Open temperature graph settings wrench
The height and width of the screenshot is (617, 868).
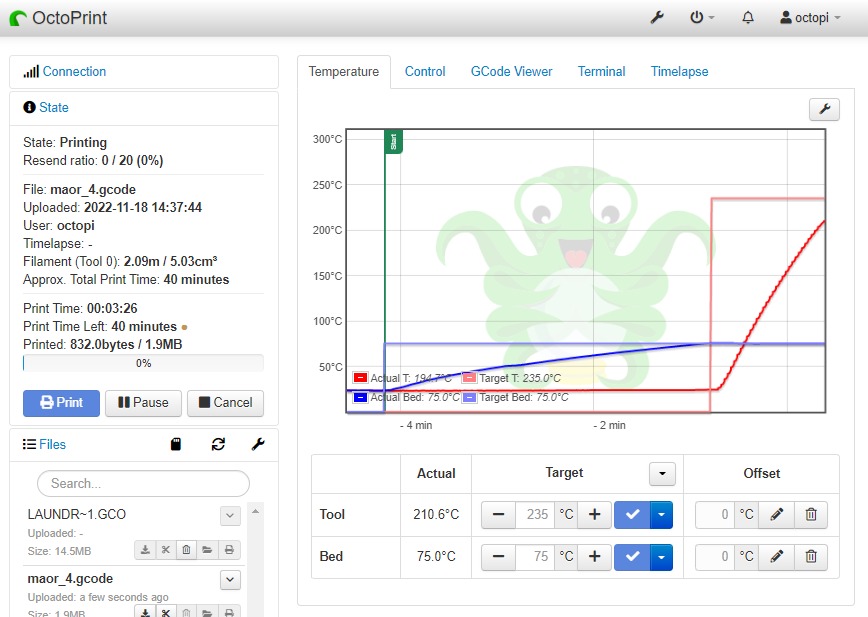pos(824,110)
